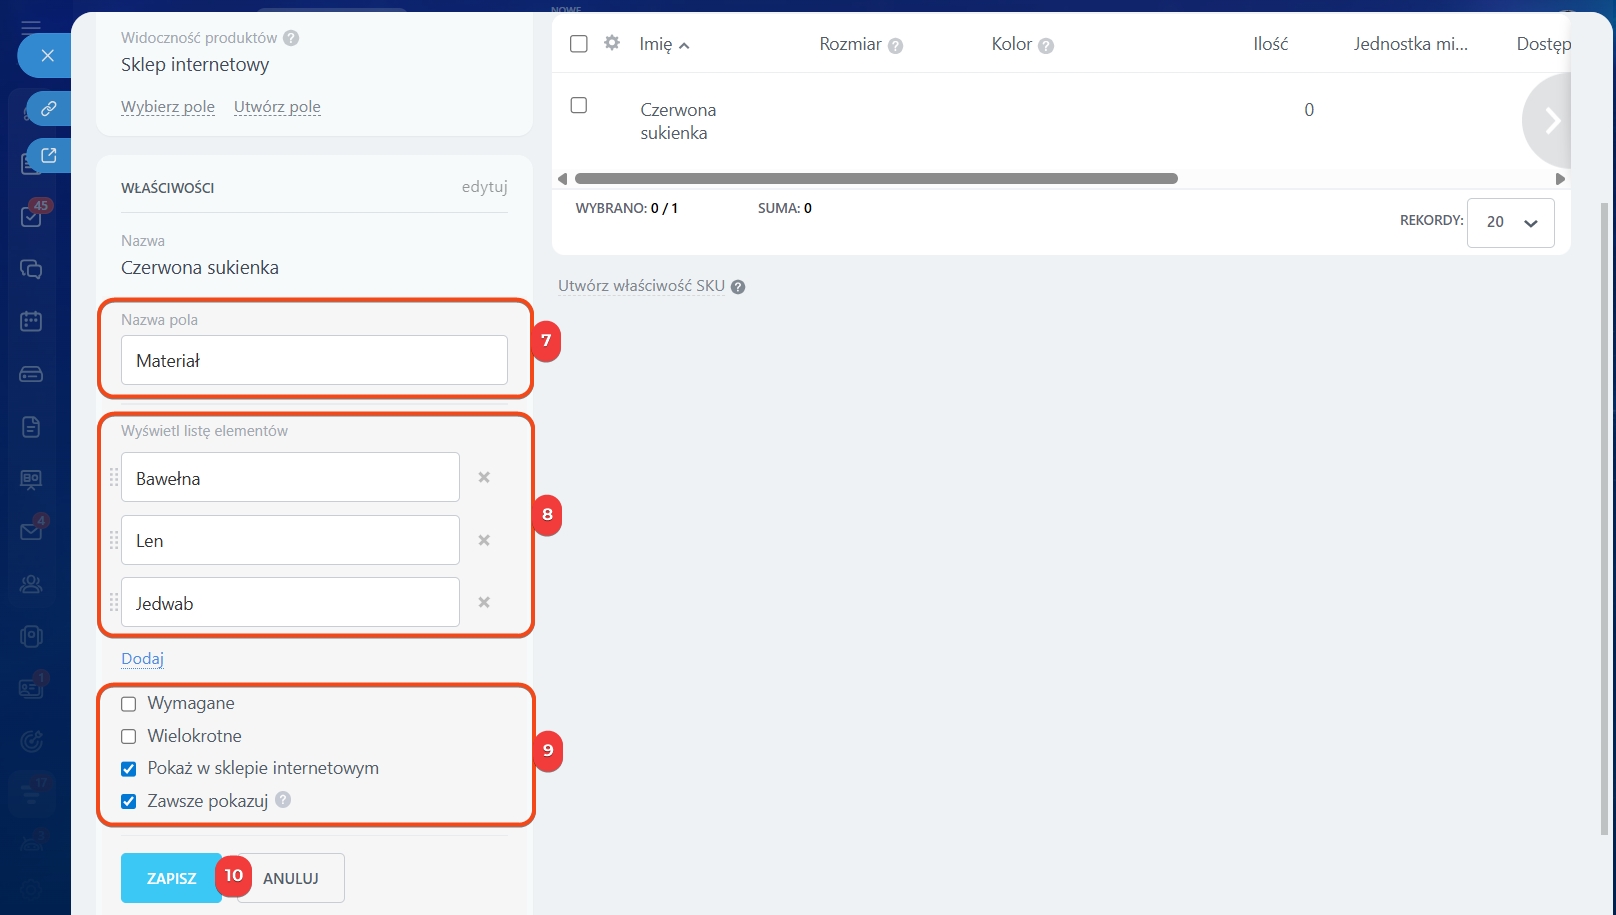Uncheck Pokaż w sklepie internetowym
The image size is (1616, 915).
[129, 769]
